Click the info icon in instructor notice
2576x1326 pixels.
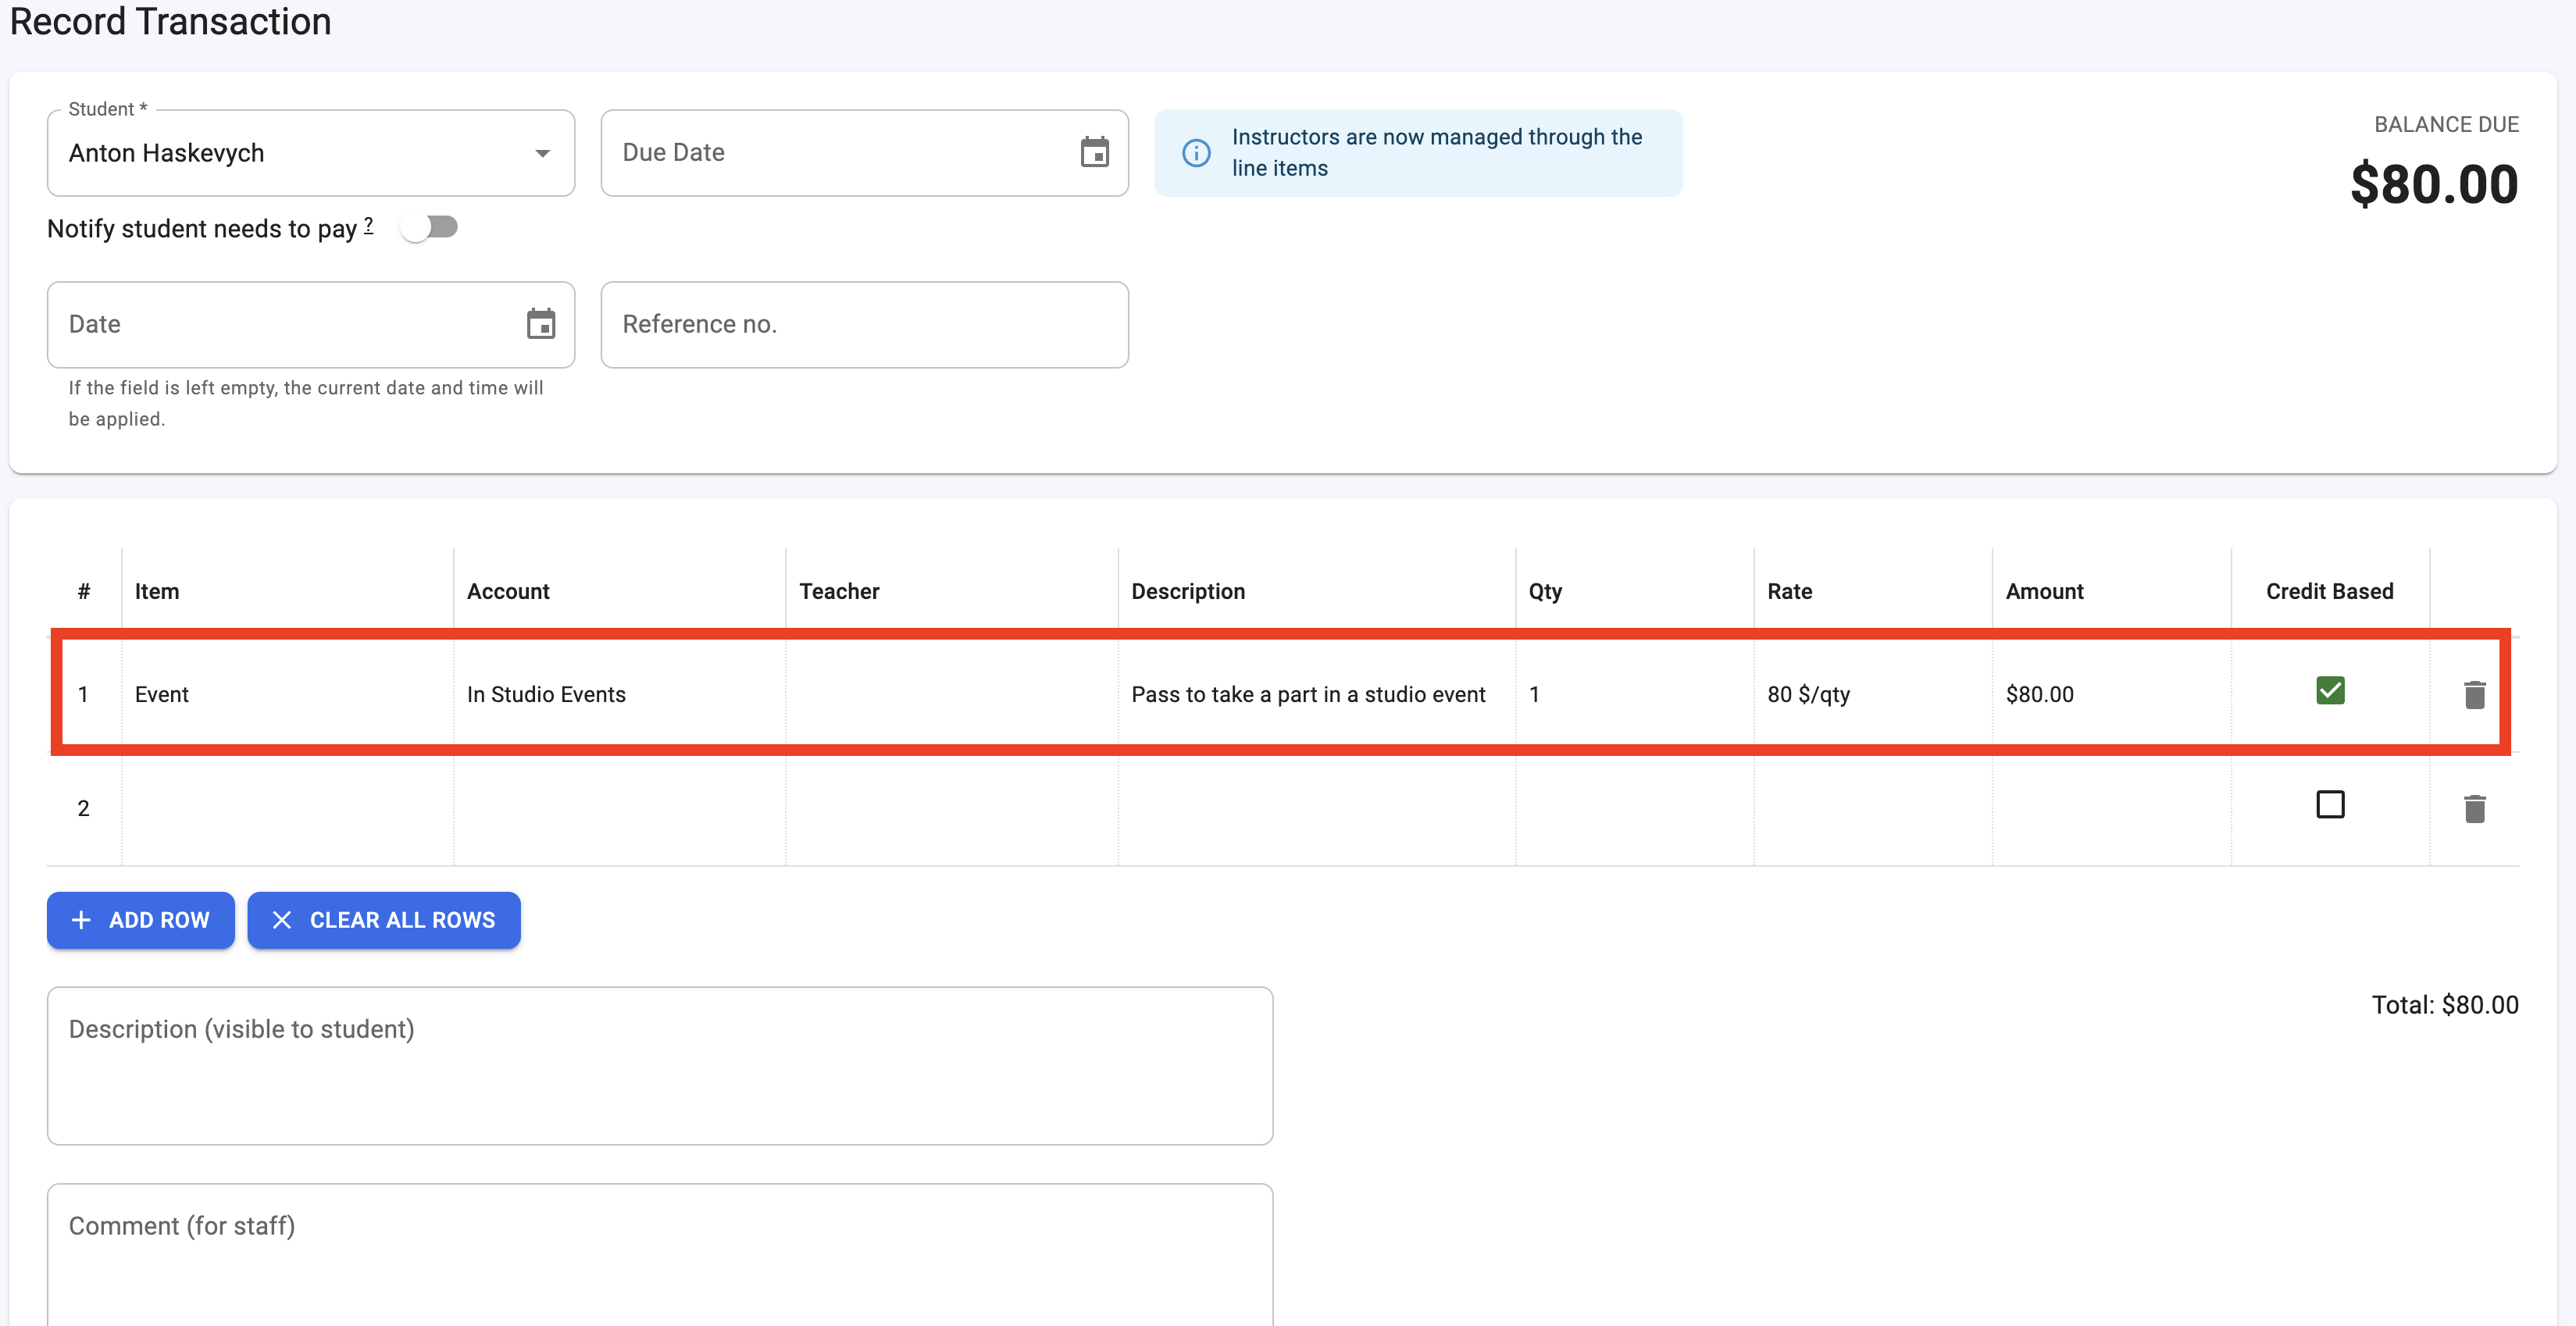click(1196, 153)
